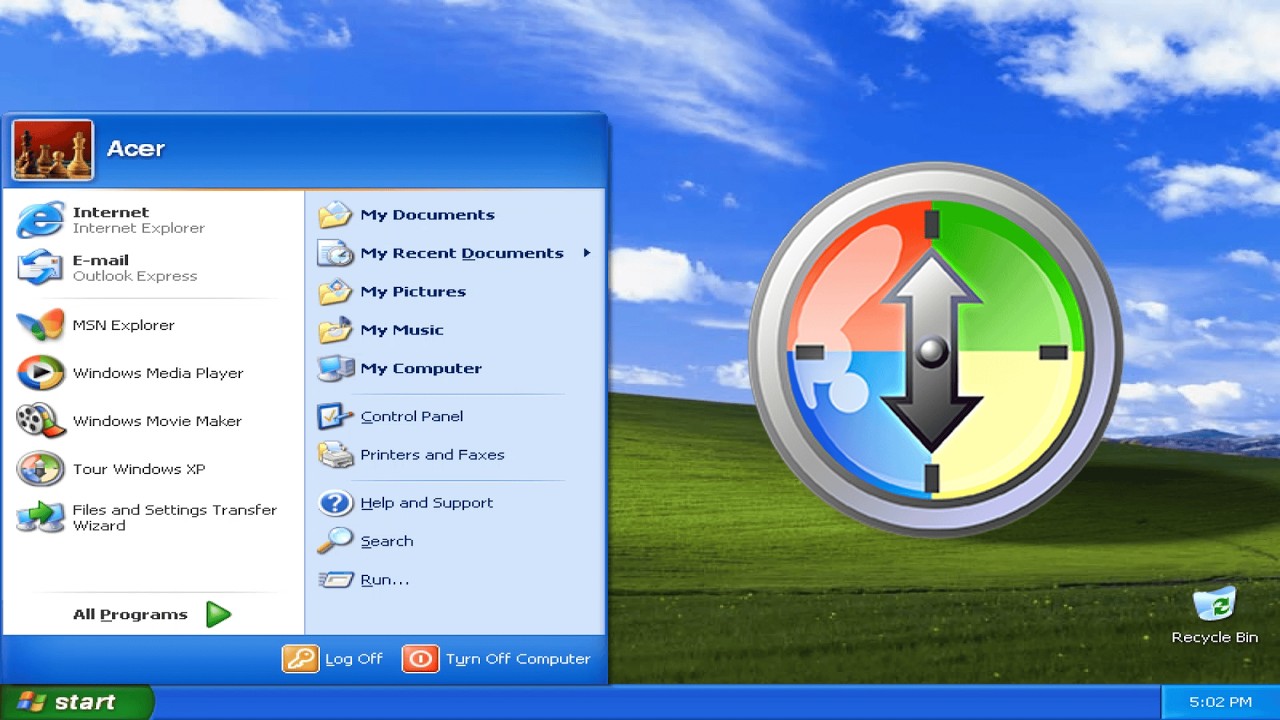
Task: Click the green start button
Action: [76, 702]
